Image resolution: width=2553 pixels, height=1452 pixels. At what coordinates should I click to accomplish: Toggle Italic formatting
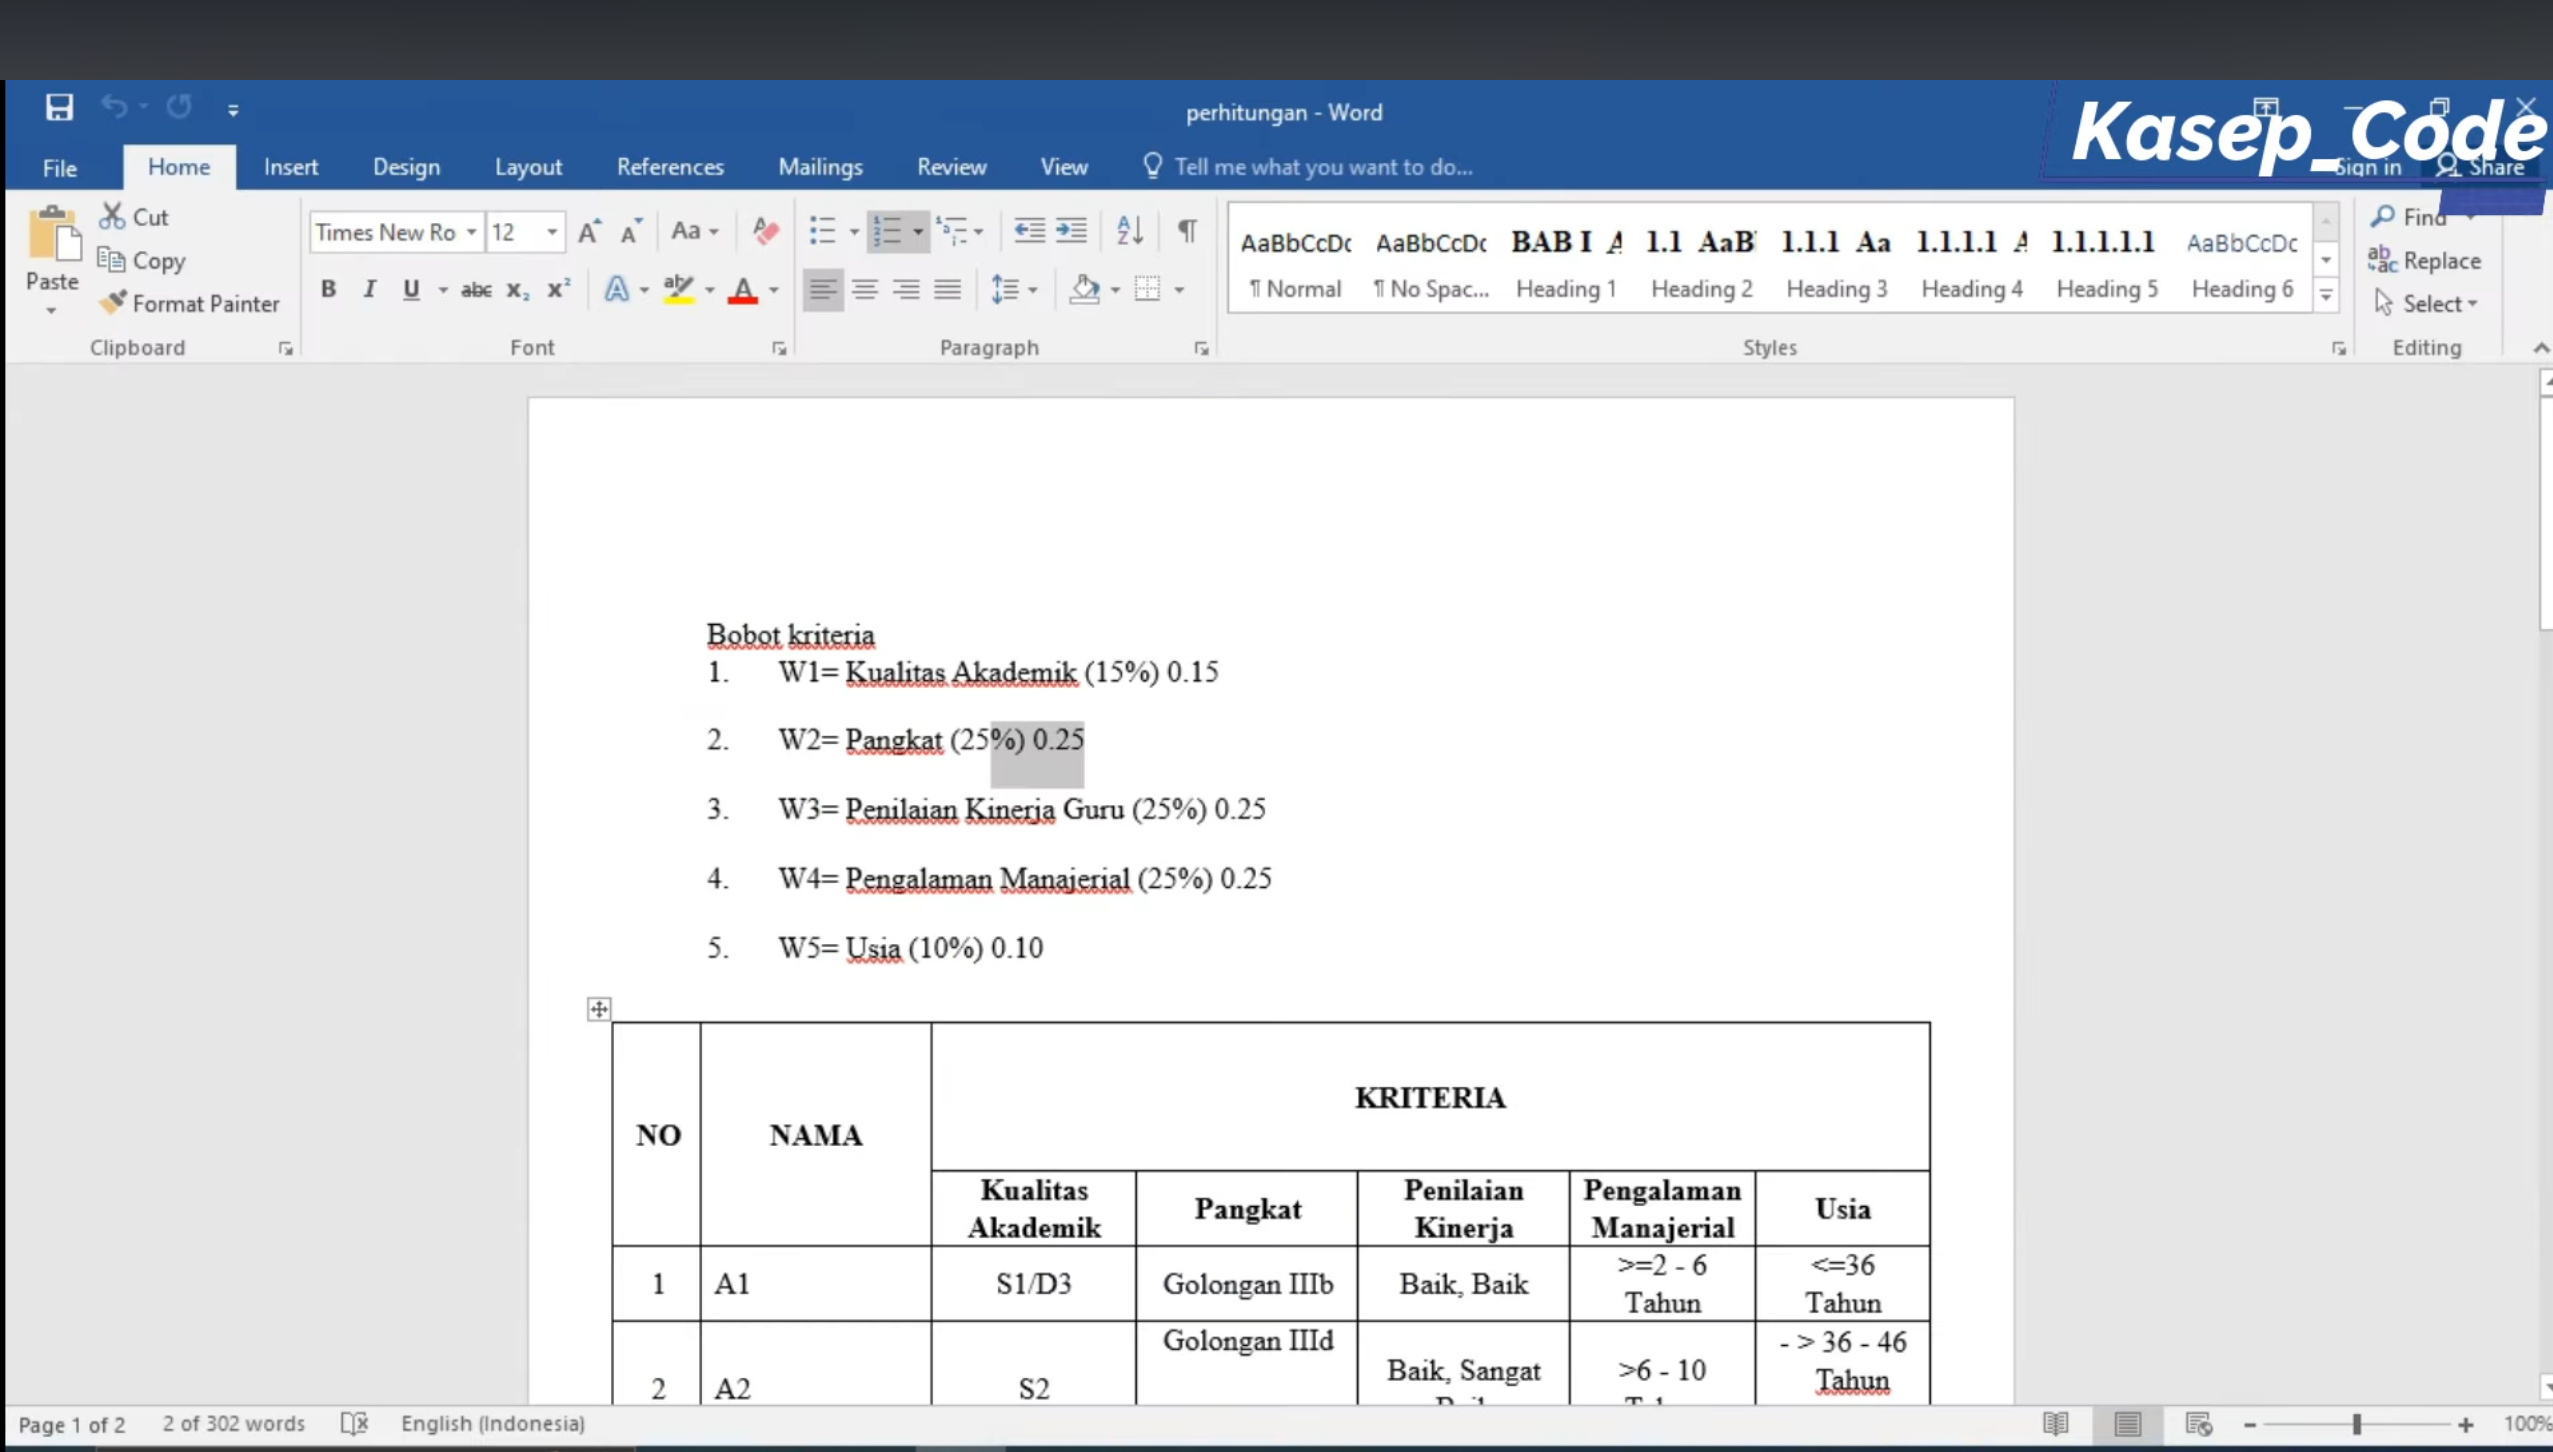click(369, 289)
